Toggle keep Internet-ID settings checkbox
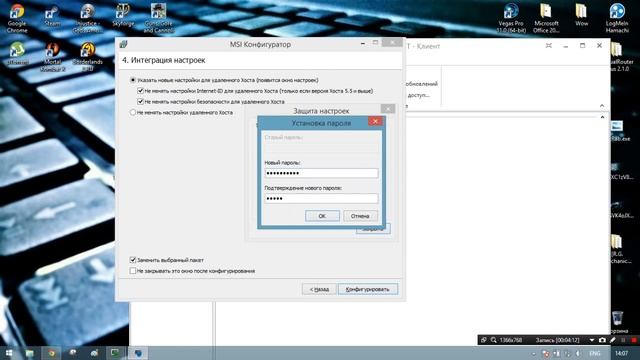 140,91
